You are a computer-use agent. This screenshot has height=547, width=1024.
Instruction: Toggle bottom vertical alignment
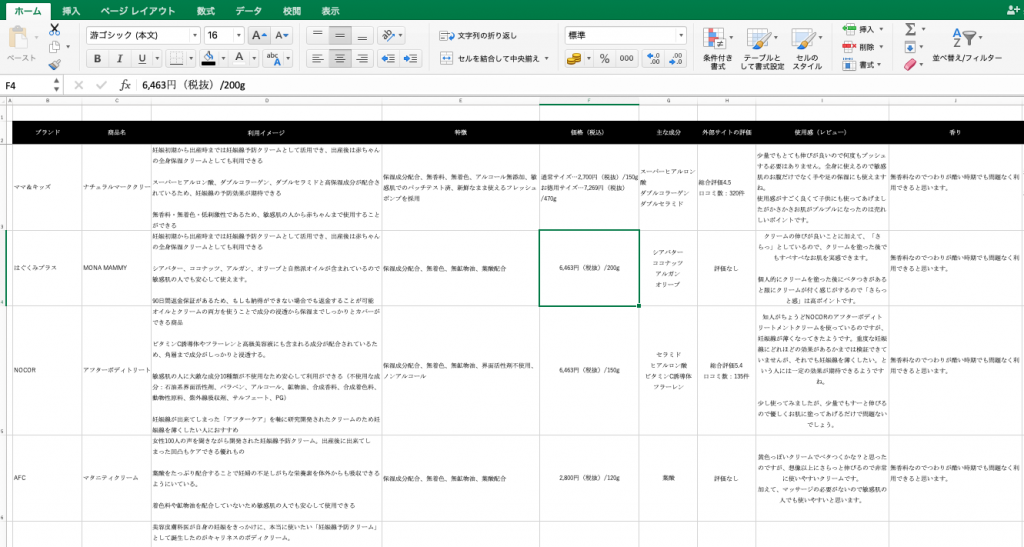tap(362, 35)
